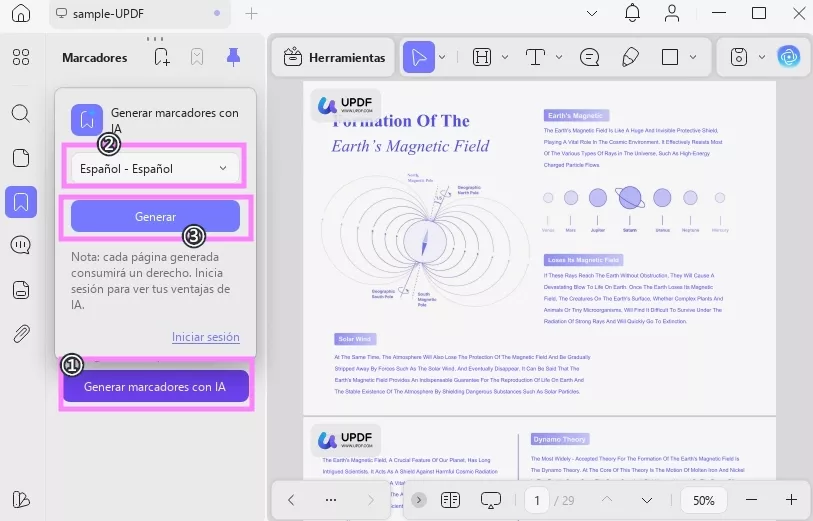Go to next page down chevron
The image size is (813, 521).
(647, 500)
